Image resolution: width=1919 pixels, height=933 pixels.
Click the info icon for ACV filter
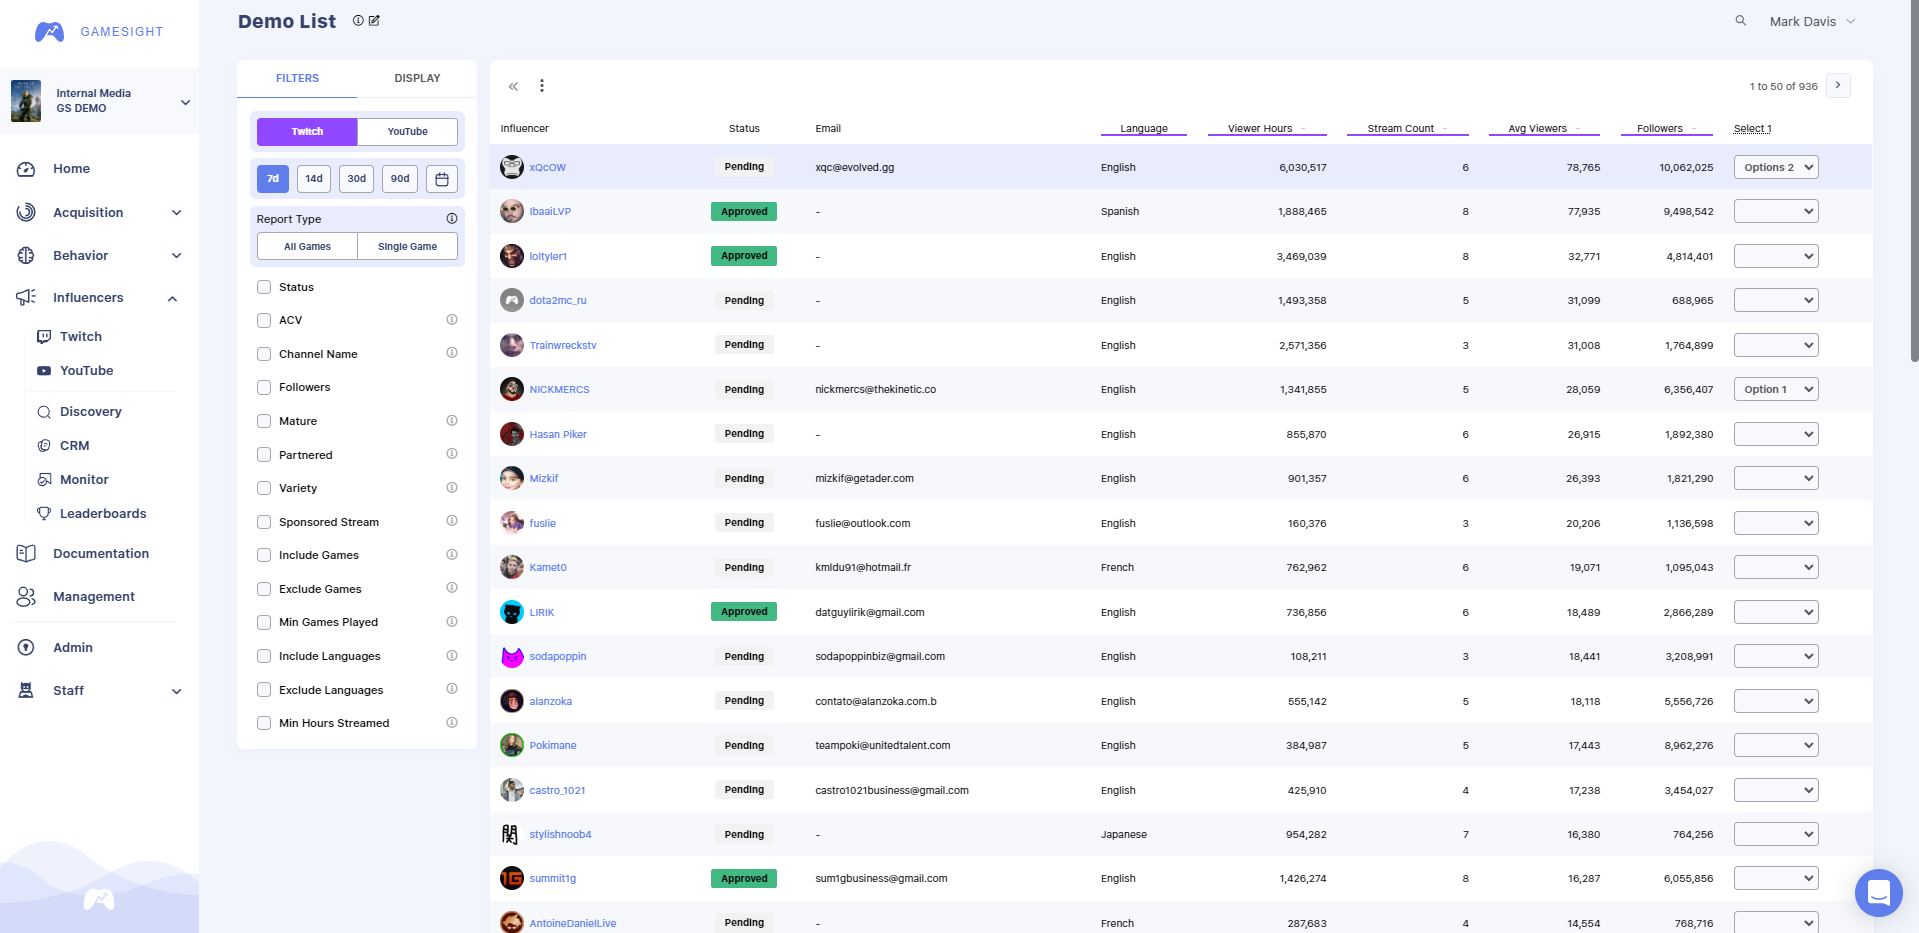pyautogui.click(x=452, y=320)
